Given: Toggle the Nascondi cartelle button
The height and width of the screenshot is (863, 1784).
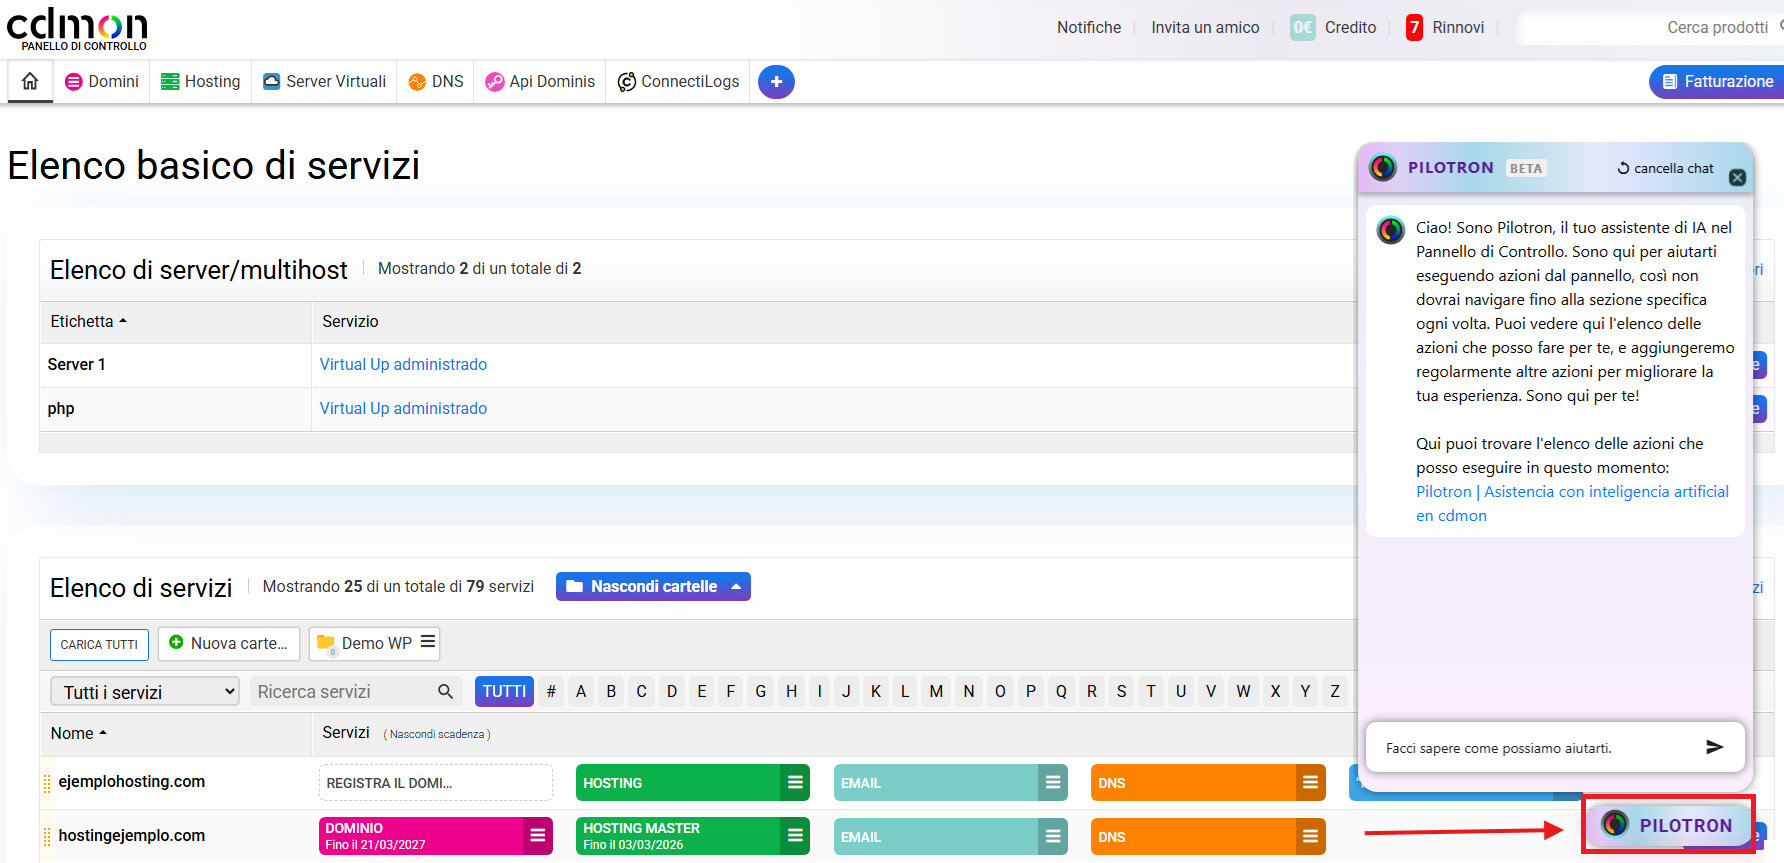Looking at the screenshot, I should tap(653, 586).
